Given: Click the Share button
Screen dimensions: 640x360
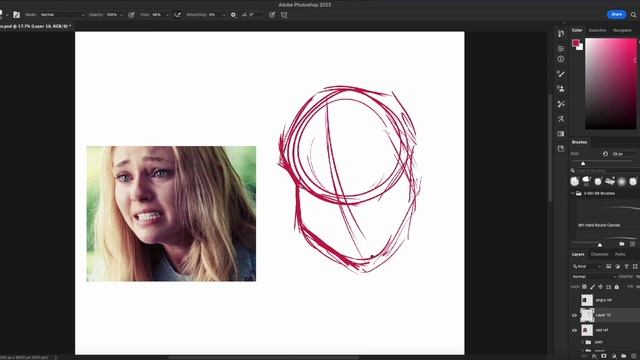Looking at the screenshot, I should (616, 14).
